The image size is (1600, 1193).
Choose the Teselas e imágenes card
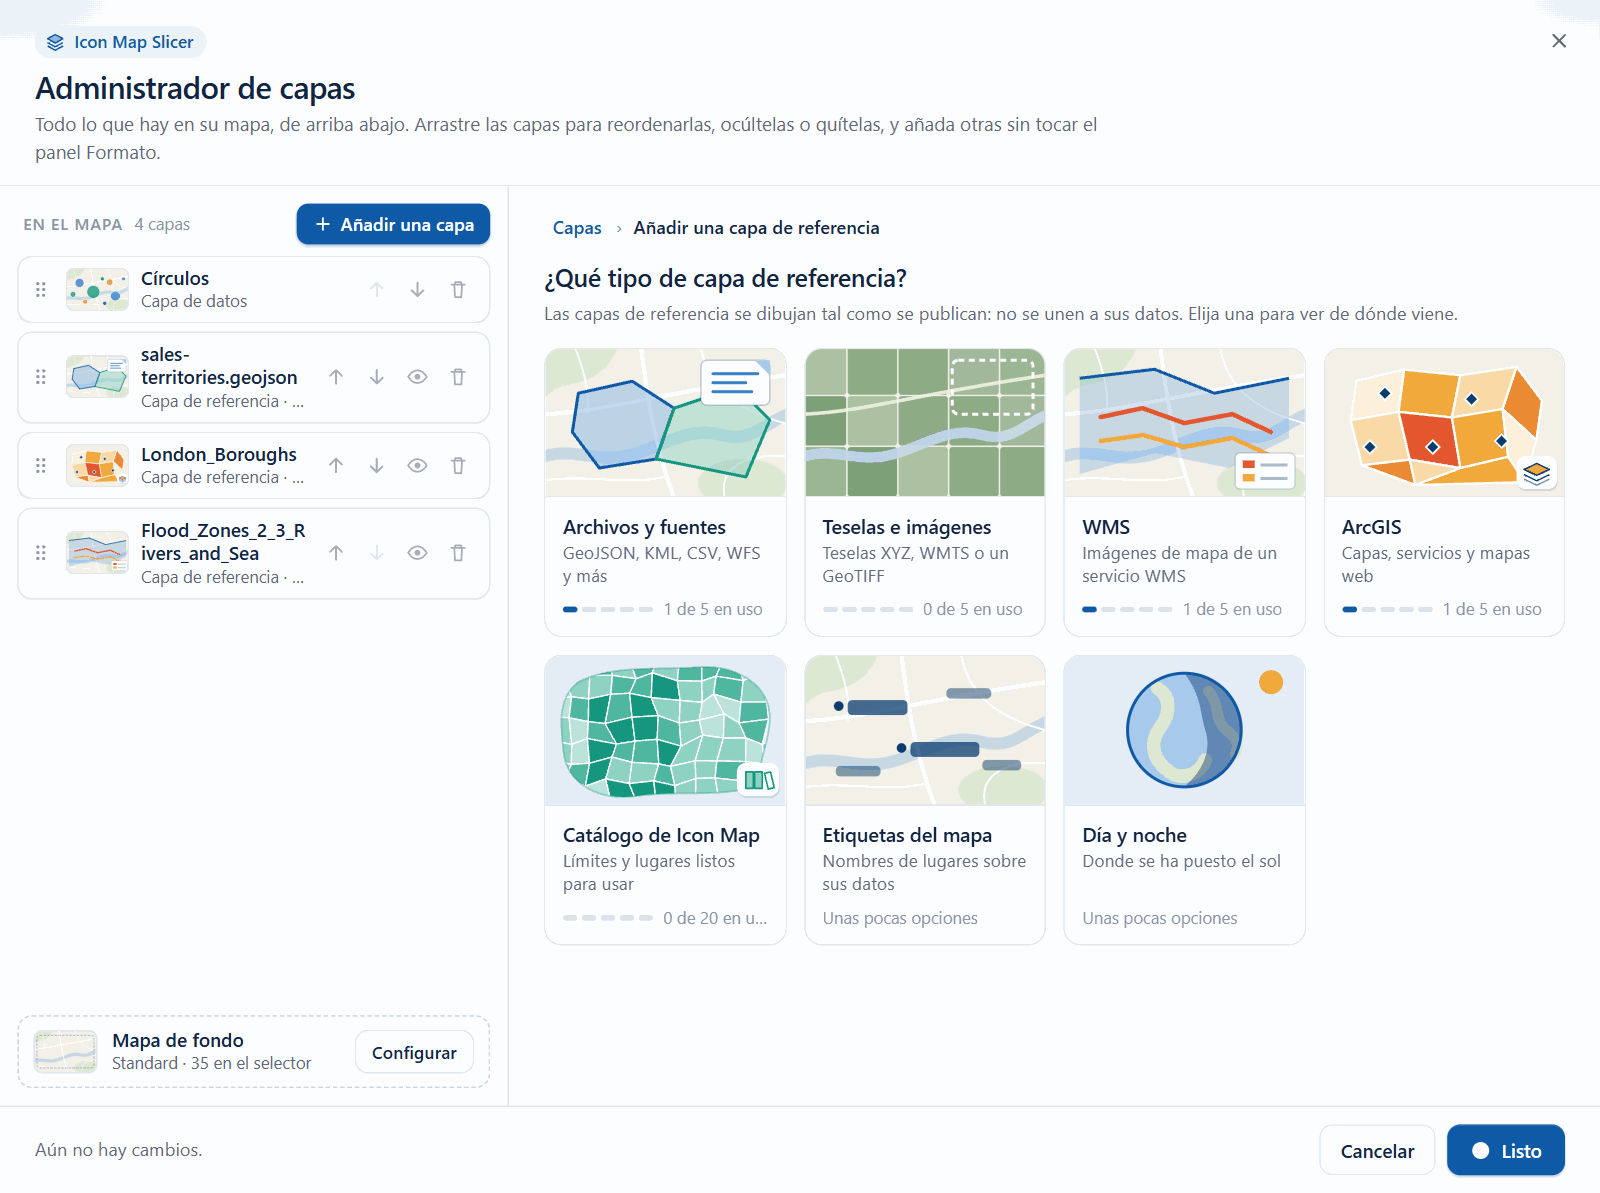pos(925,492)
